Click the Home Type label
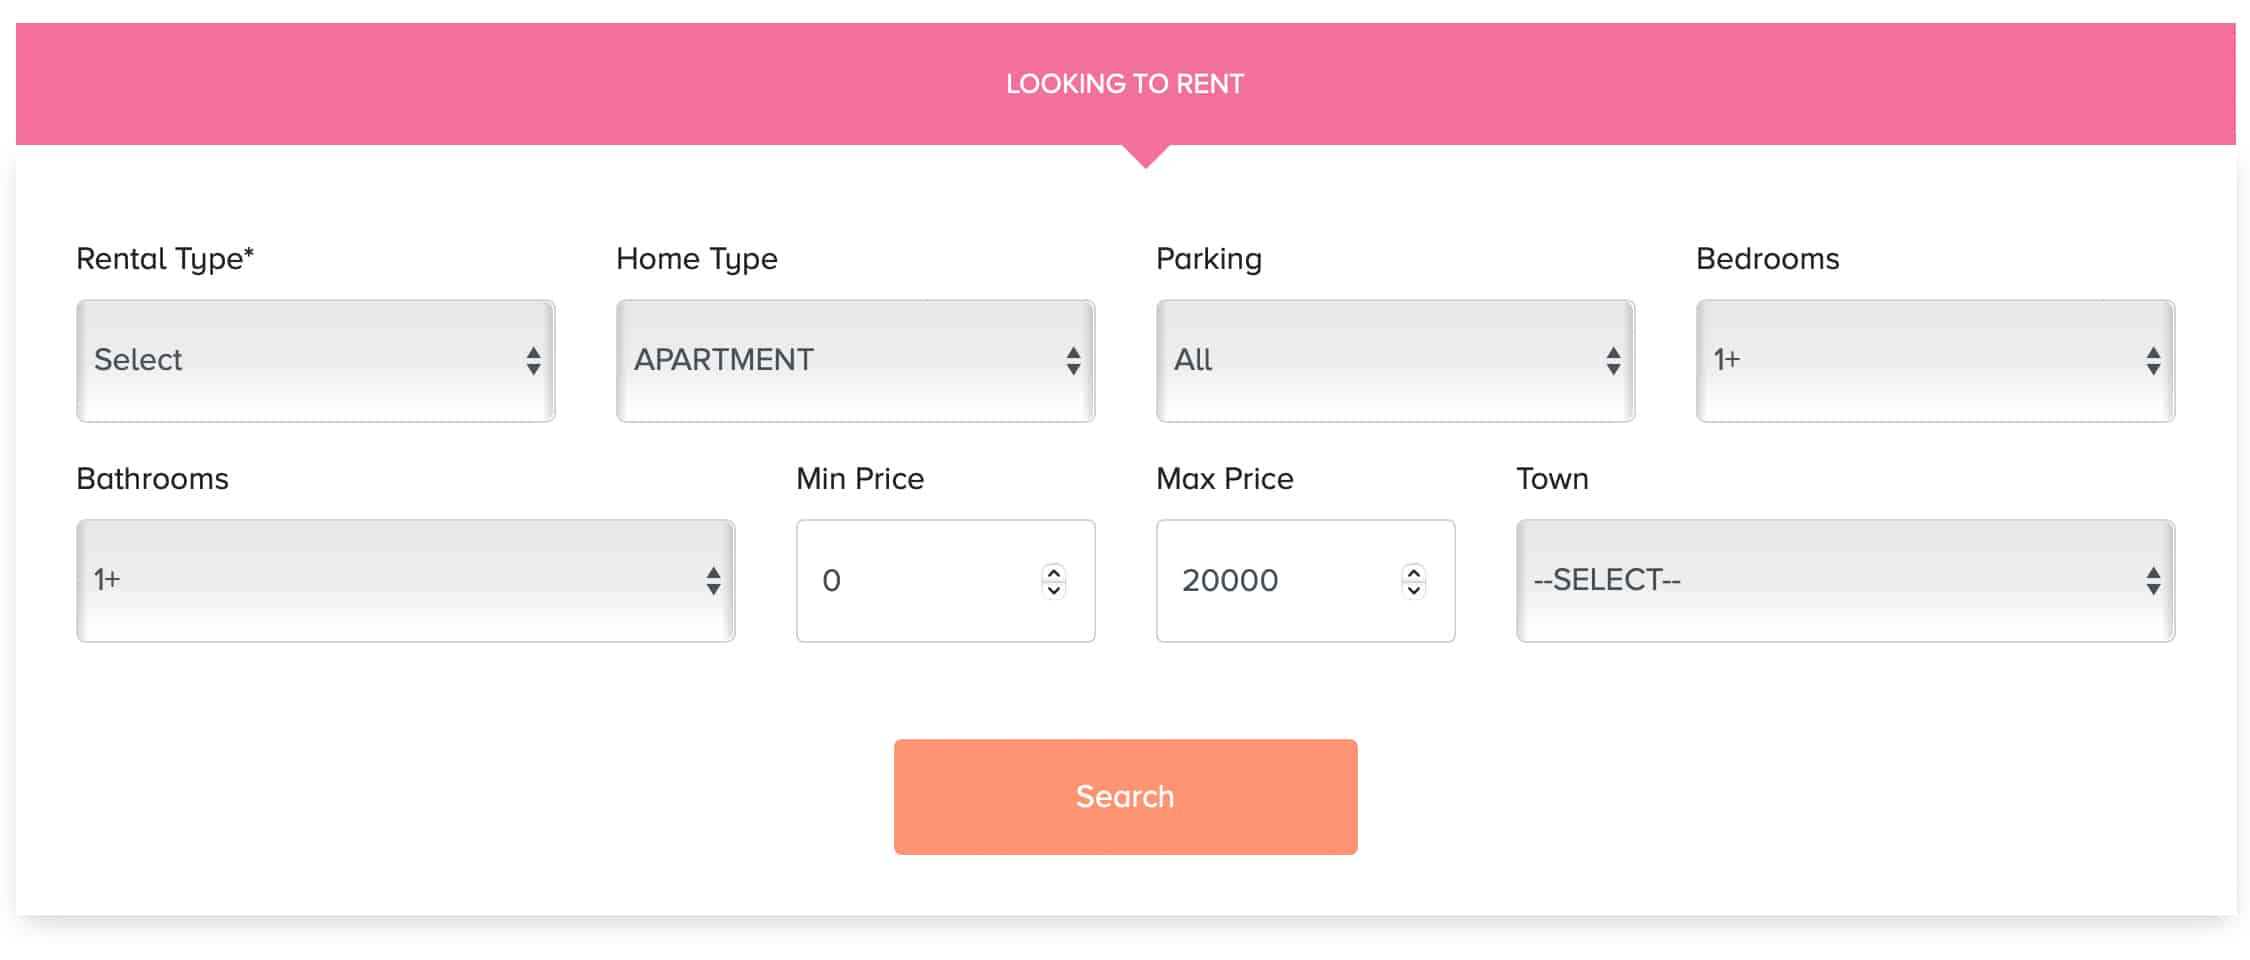 tap(697, 259)
